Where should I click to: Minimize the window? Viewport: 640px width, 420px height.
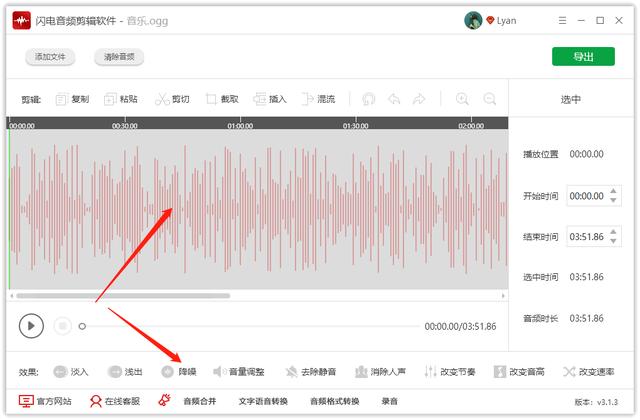[581, 20]
